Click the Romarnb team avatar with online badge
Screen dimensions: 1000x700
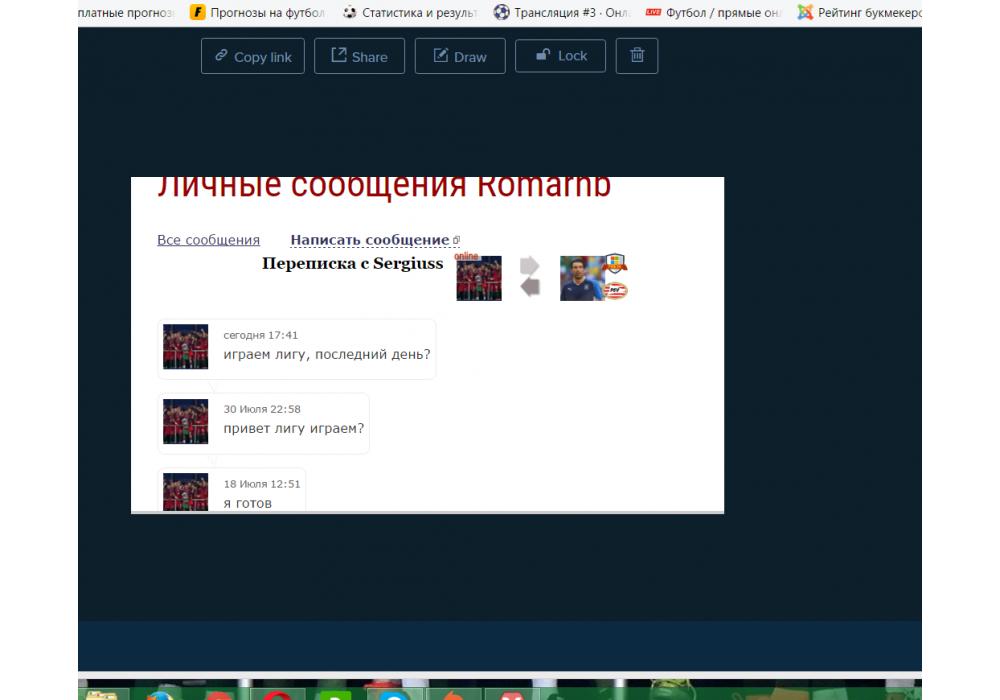479,279
